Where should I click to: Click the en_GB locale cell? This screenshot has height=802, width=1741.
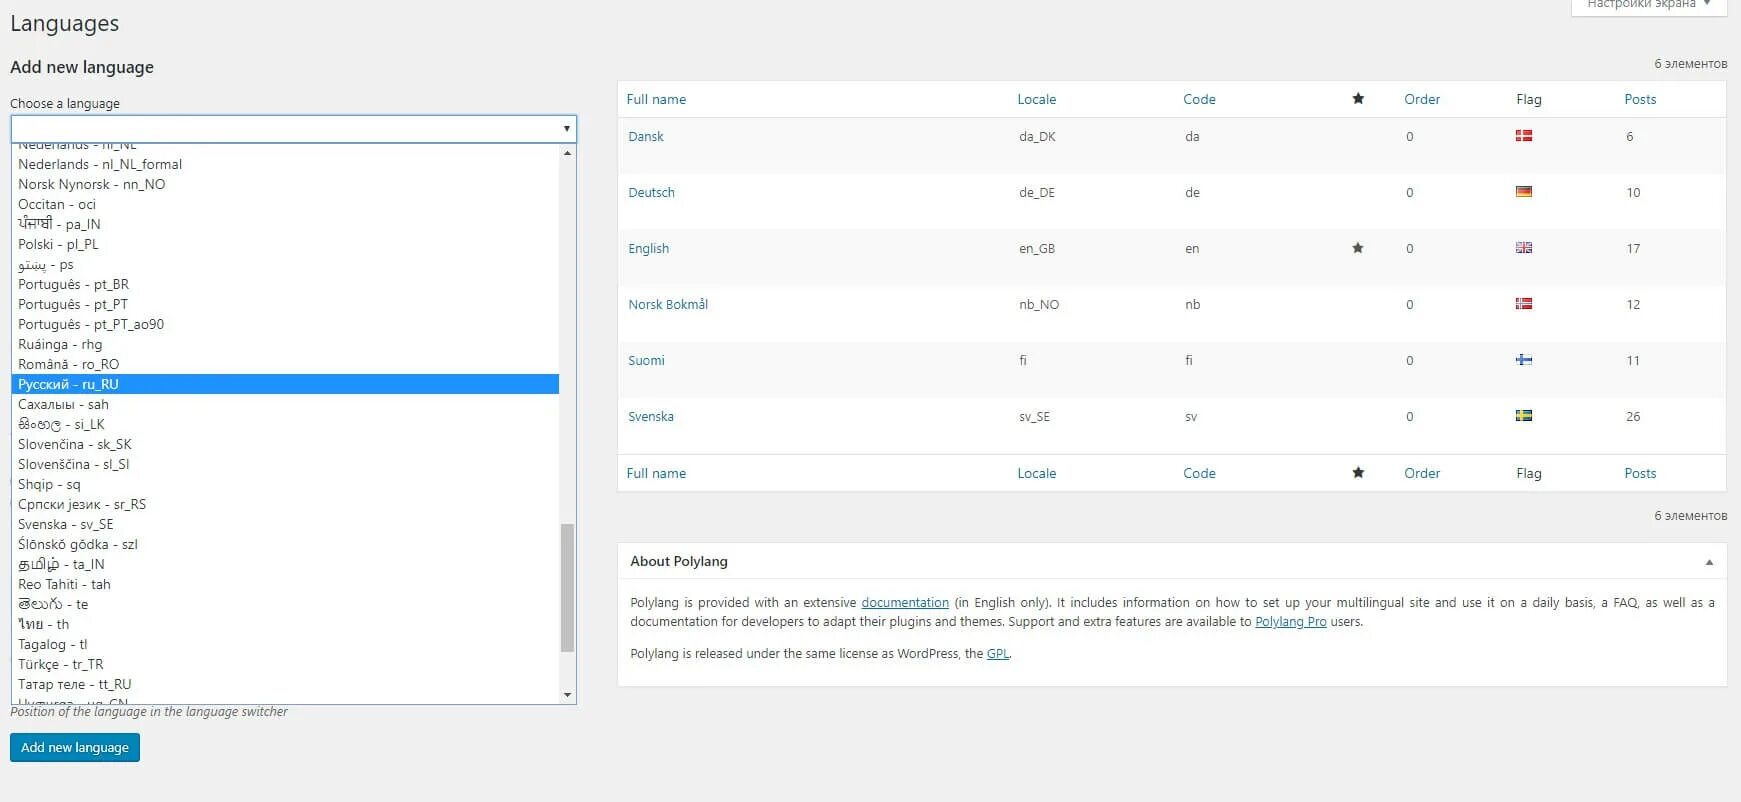point(1037,248)
